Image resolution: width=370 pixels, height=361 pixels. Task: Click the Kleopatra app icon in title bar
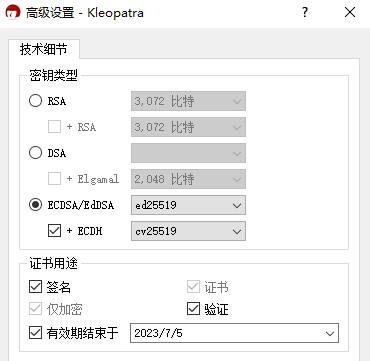tap(13, 13)
